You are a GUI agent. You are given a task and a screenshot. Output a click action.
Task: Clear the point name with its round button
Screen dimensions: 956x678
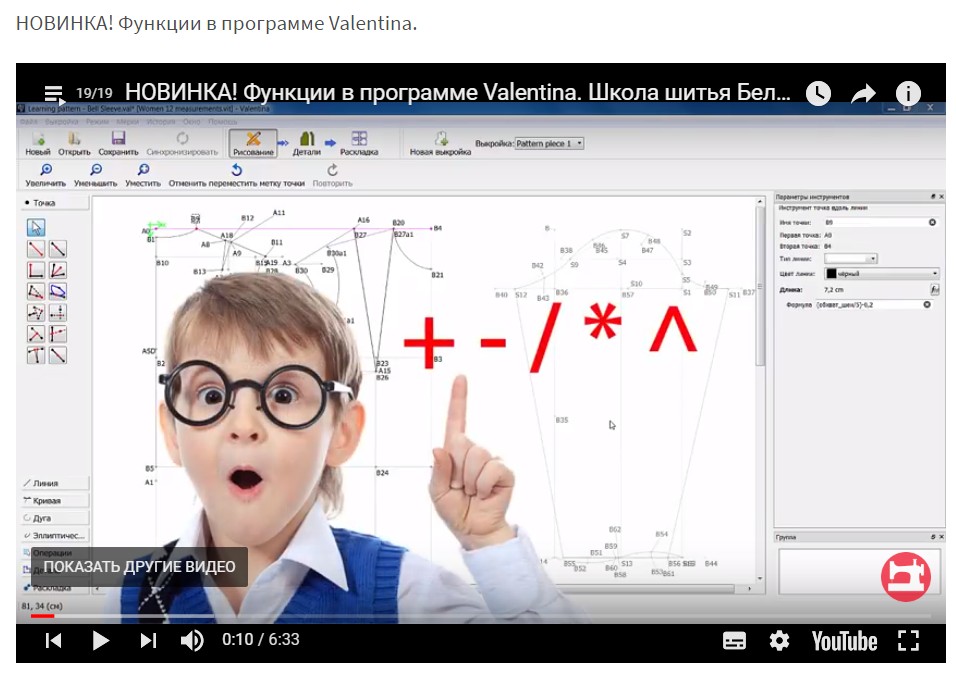pyautogui.click(x=932, y=223)
